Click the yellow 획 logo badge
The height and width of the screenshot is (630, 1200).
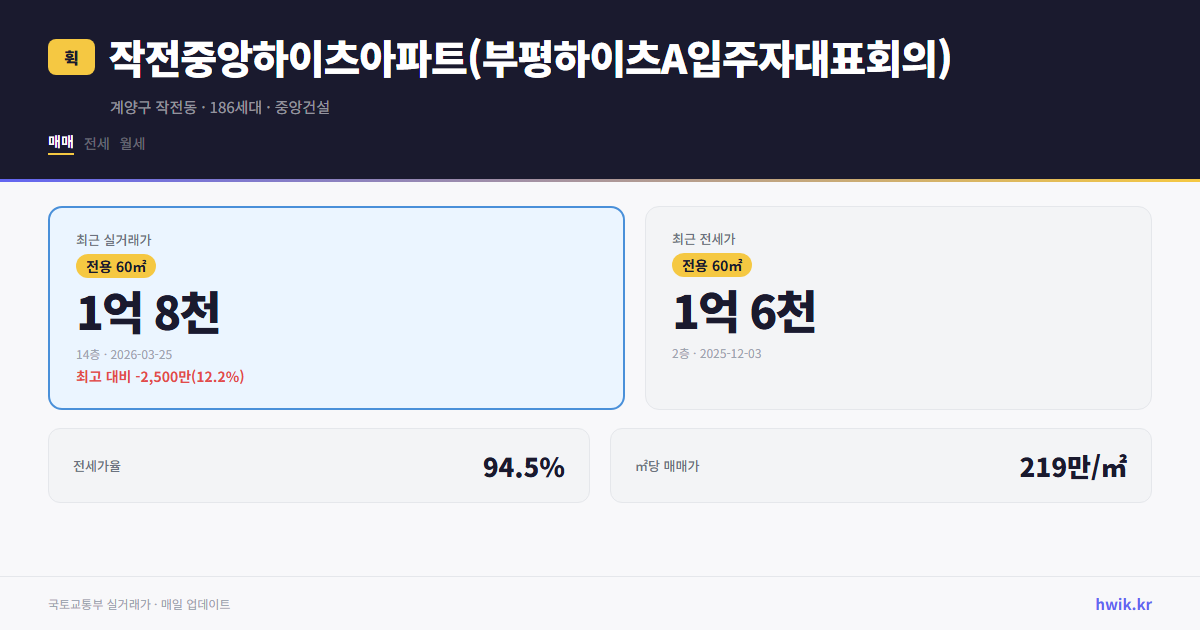67,58
